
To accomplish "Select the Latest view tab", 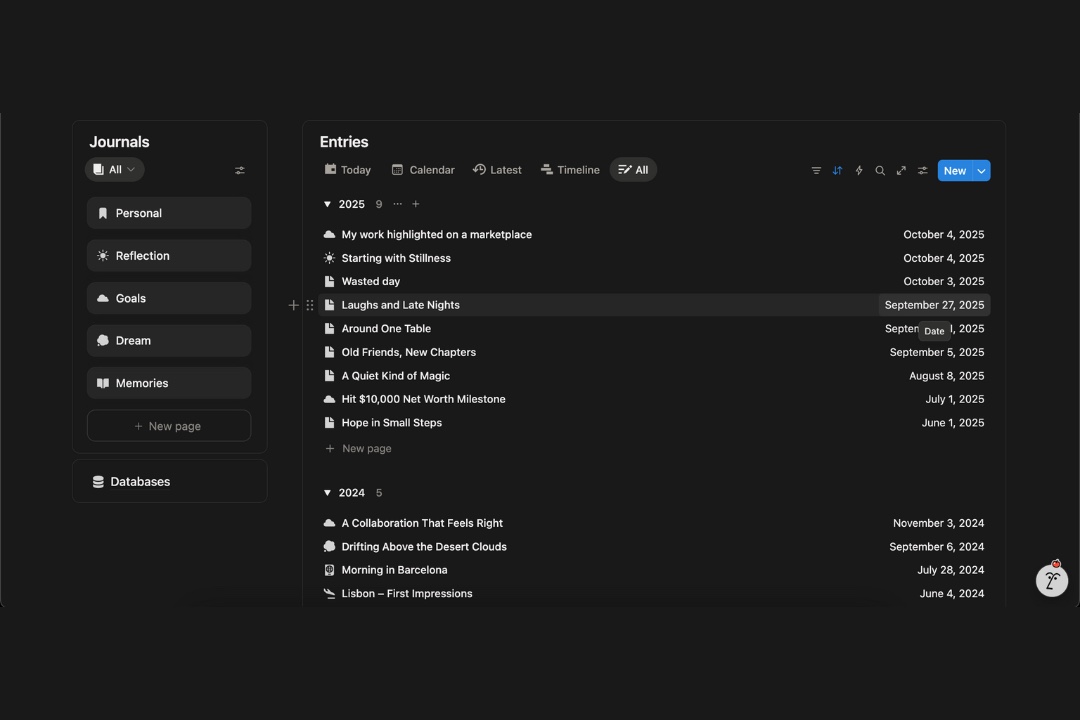I will tap(497, 170).
